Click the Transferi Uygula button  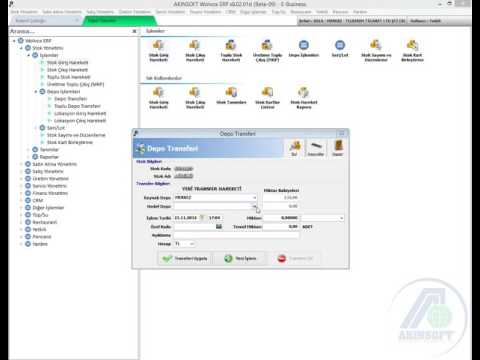pyautogui.click(x=185, y=258)
